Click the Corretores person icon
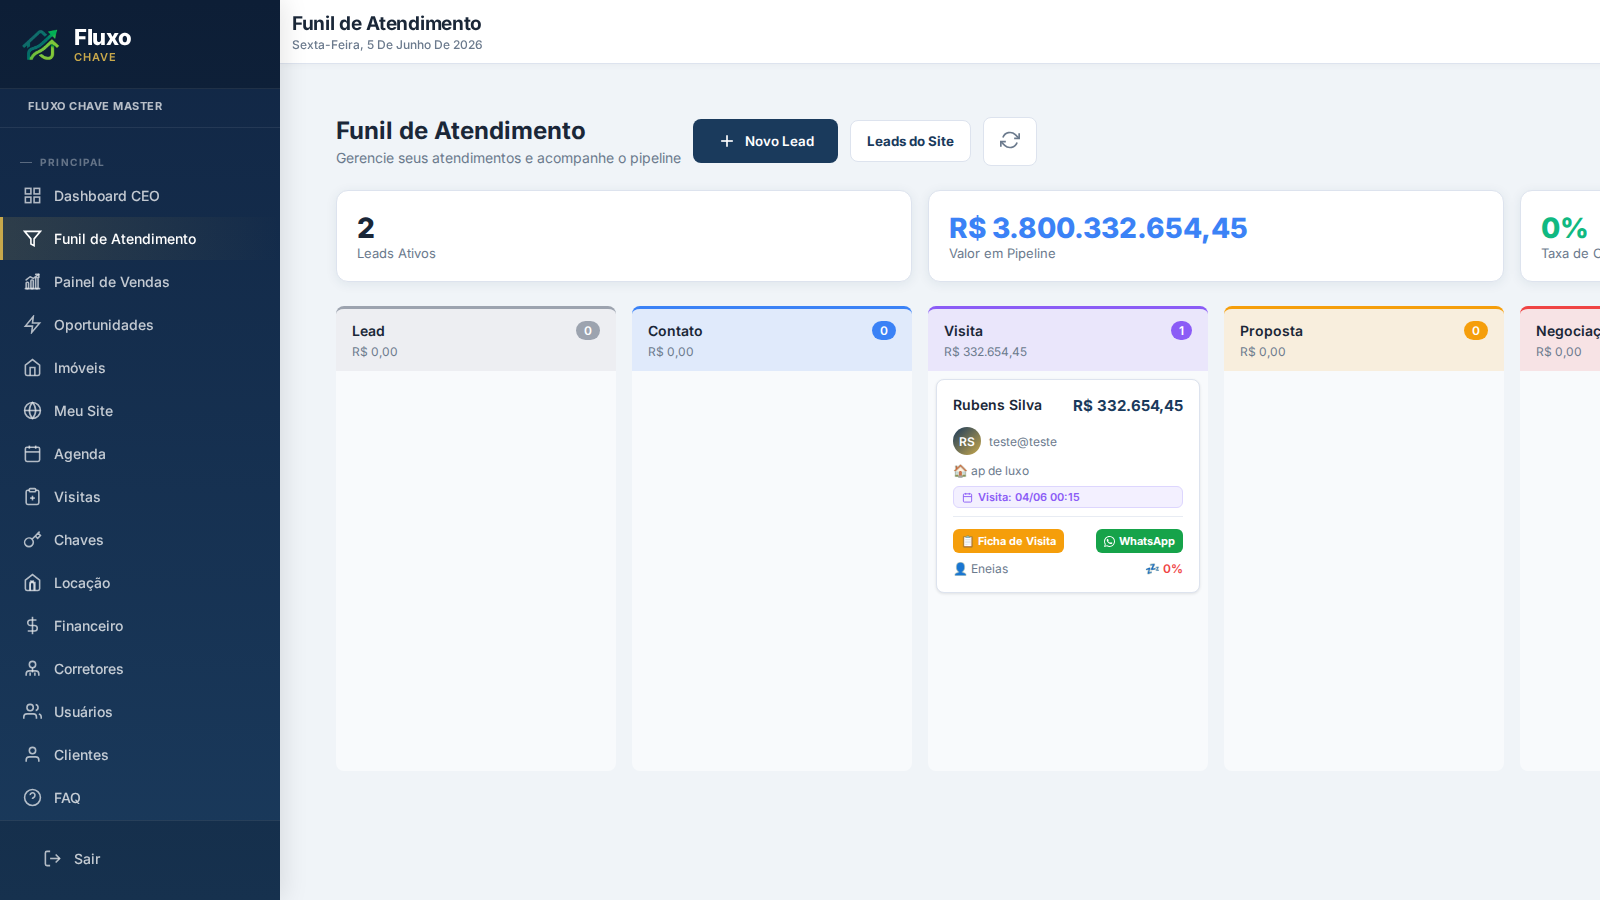 pos(33,669)
